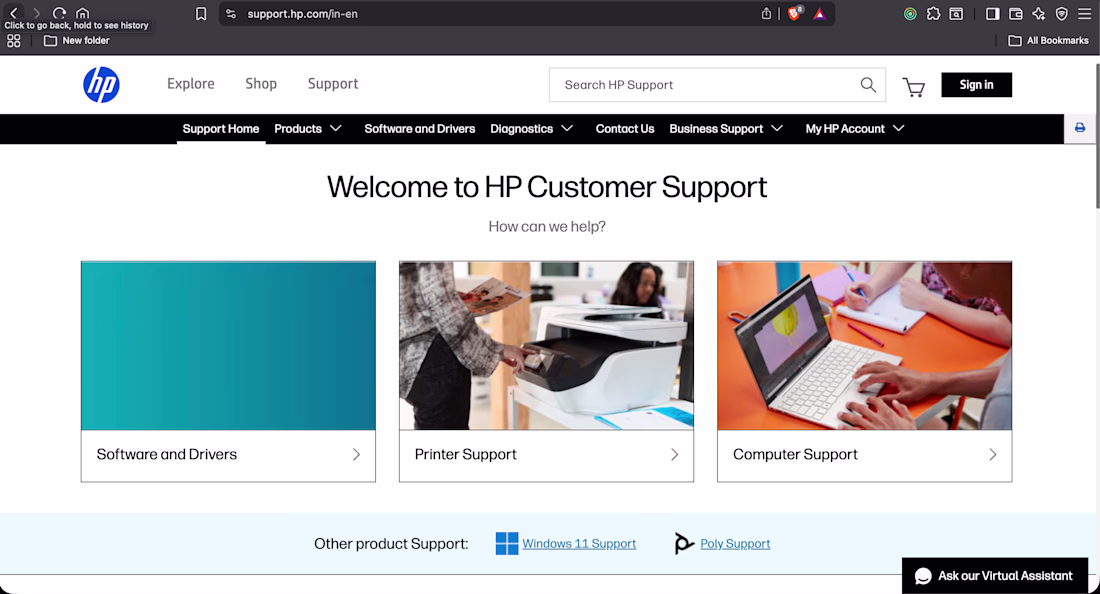Toggle the browser sidebar panel icon
Image resolution: width=1100 pixels, height=594 pixels.
pyautogui.click(x=992, y=13)
